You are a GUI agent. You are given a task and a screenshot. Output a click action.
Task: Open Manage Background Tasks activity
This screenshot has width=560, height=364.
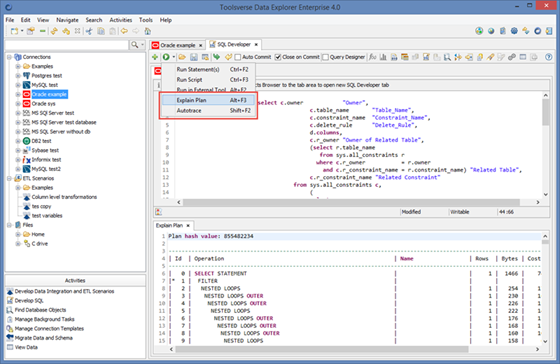[x=41, y=319]
